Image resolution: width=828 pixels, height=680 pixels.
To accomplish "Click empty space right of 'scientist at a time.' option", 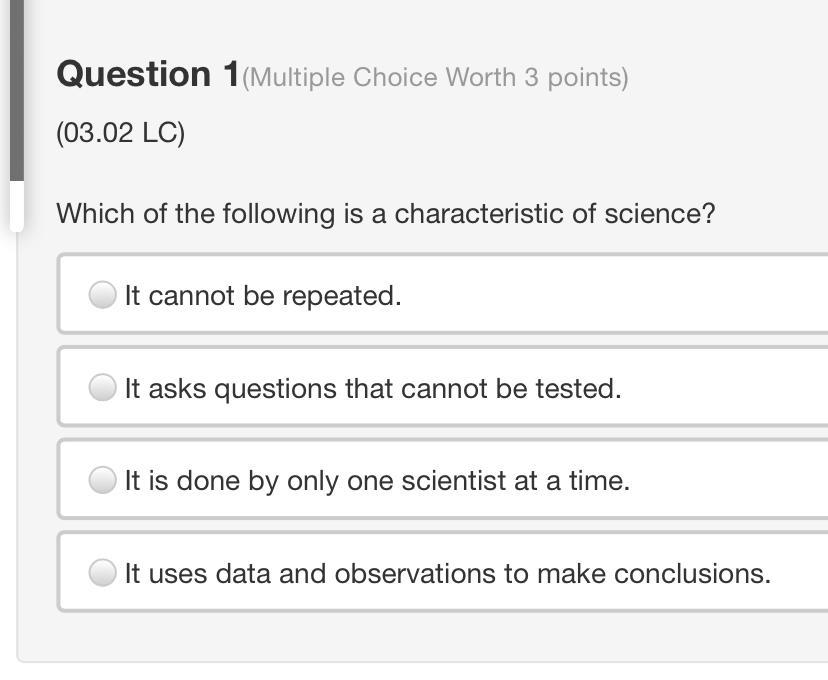I will (730, 481).
